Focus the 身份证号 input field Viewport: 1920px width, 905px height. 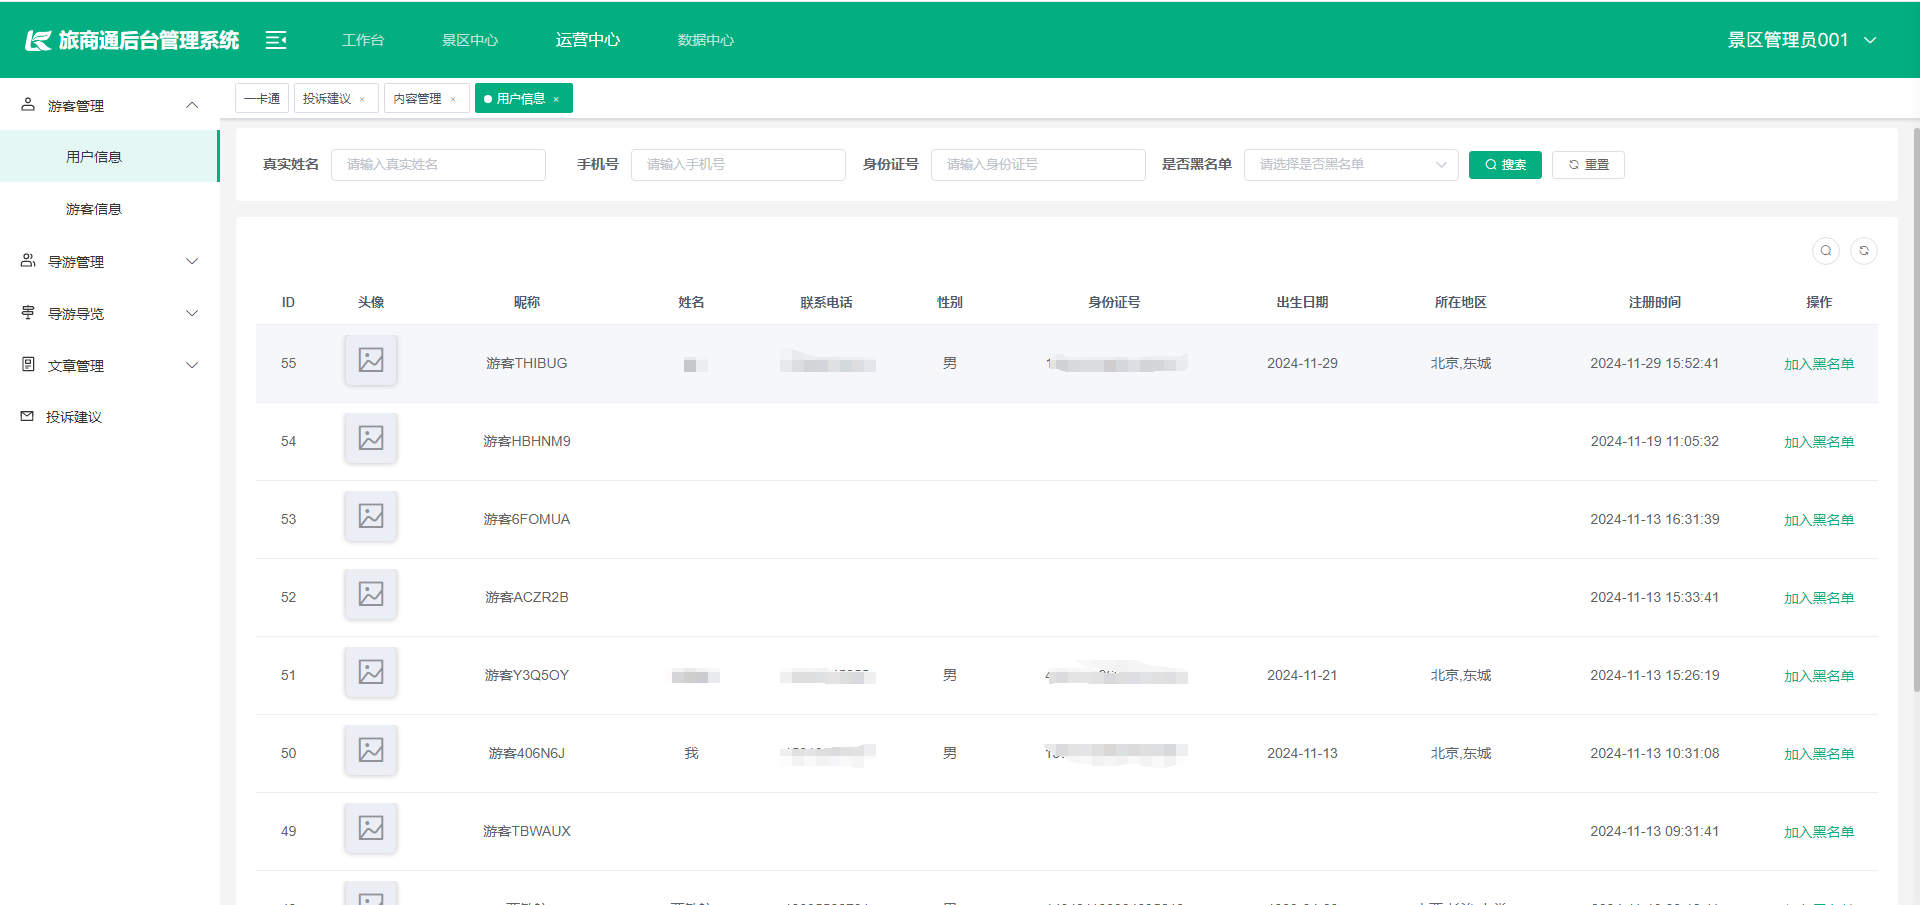point(1038,165)
